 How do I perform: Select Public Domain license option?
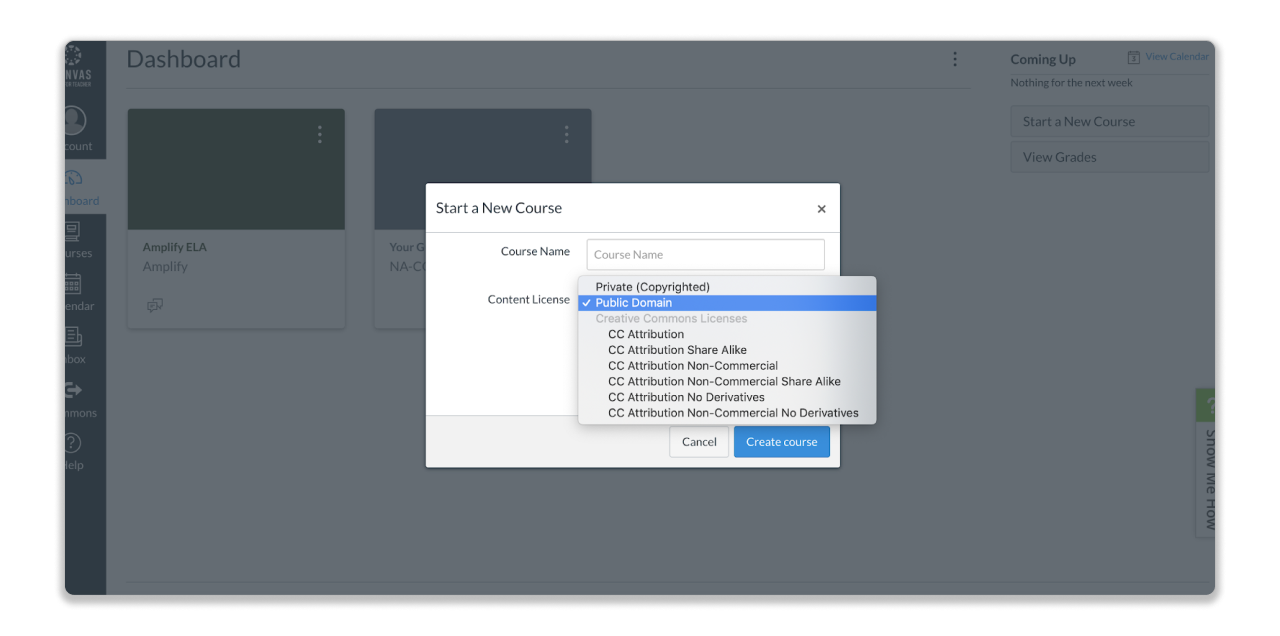(x=727, y=303)
